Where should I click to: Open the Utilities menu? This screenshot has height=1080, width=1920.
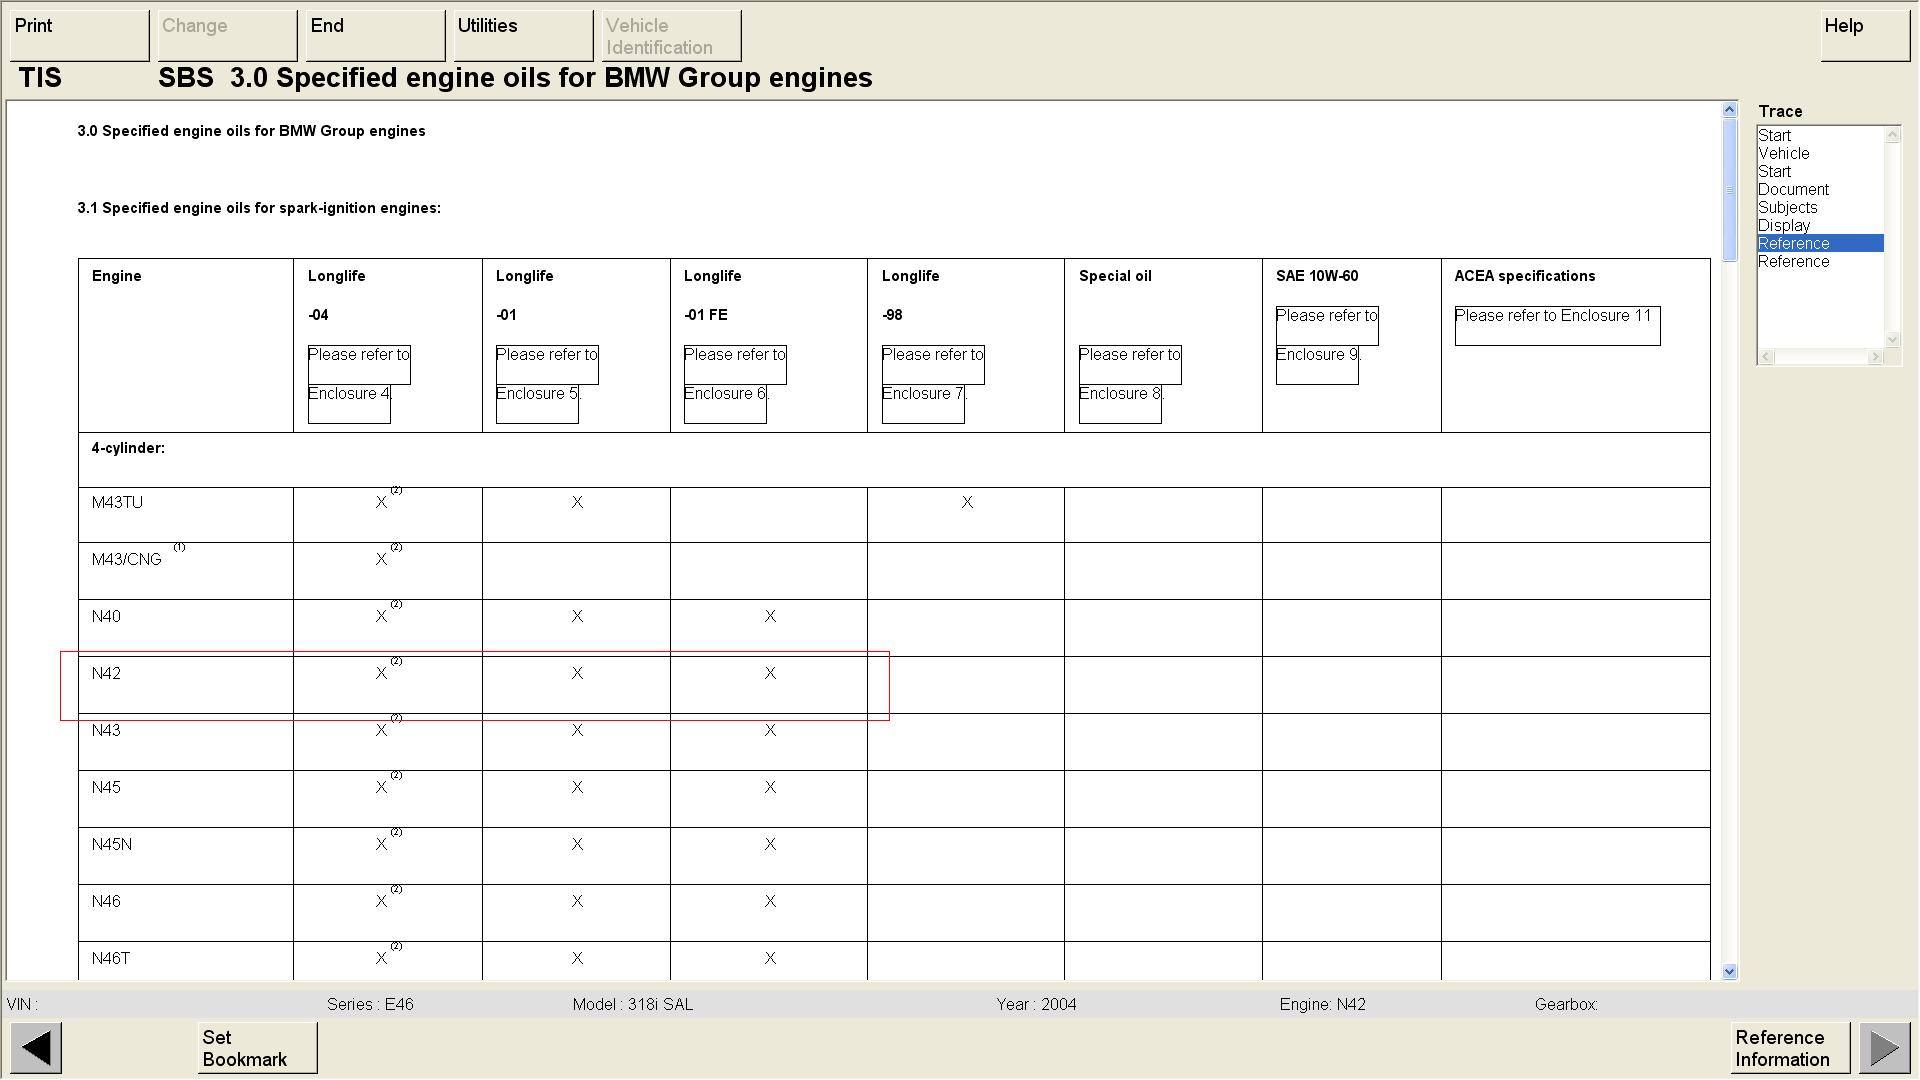(523, 35)
